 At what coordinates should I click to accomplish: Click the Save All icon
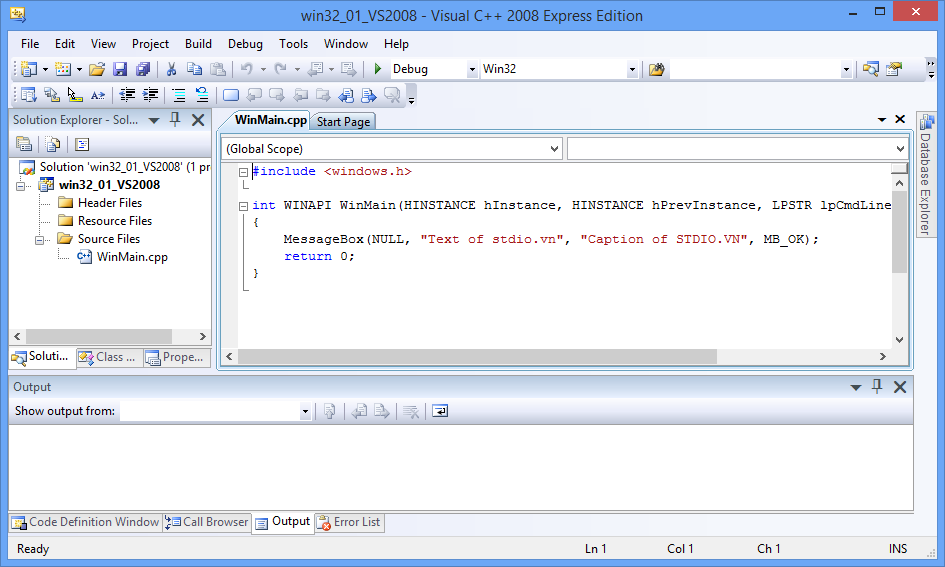[143, 69]
